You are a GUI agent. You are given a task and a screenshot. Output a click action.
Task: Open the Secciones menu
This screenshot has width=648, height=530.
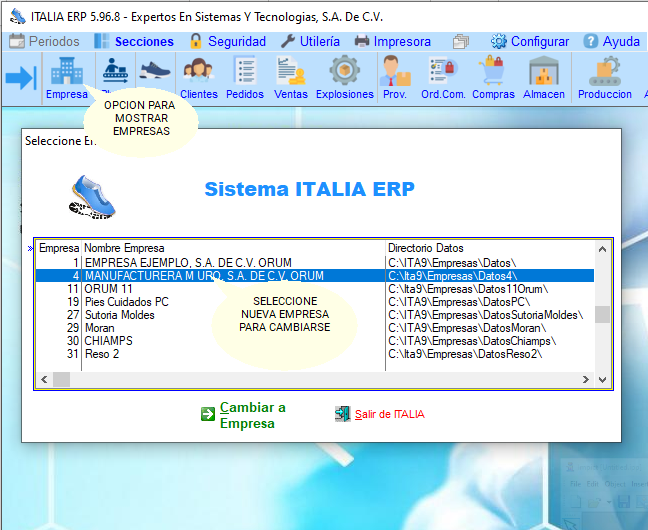(134, 41)
